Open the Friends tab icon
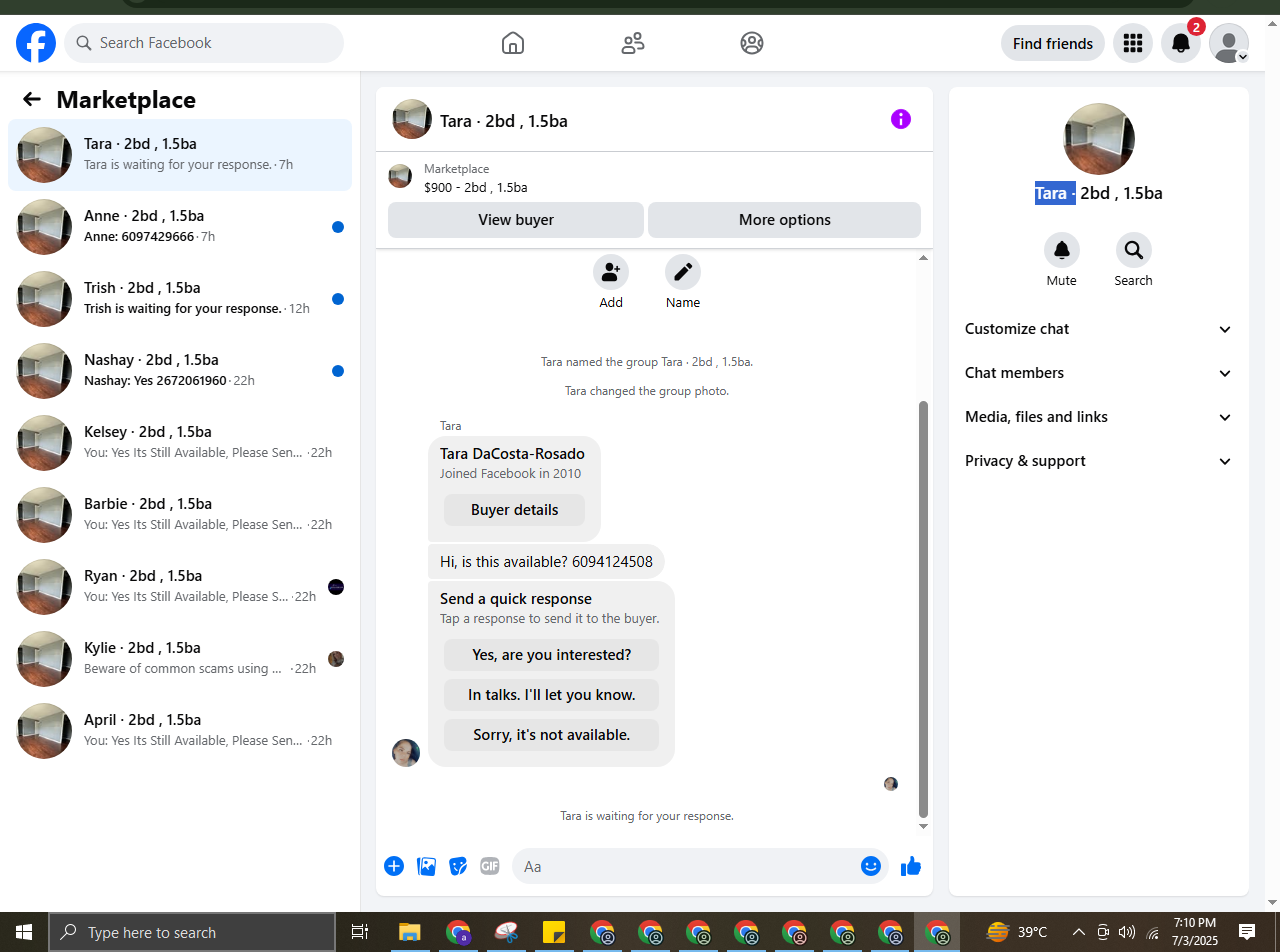This screenshot has width=1280, height=952. coord(632,43)
